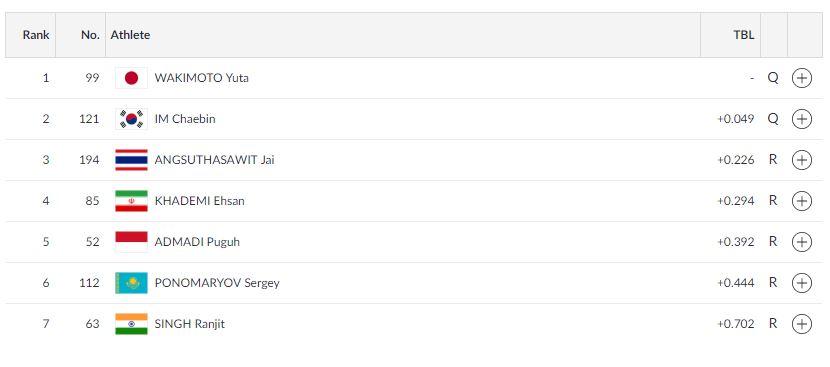
Task: Click plus icon beside ADMADI Puguh
Action: pyautogui.click(x=801, y=242)
